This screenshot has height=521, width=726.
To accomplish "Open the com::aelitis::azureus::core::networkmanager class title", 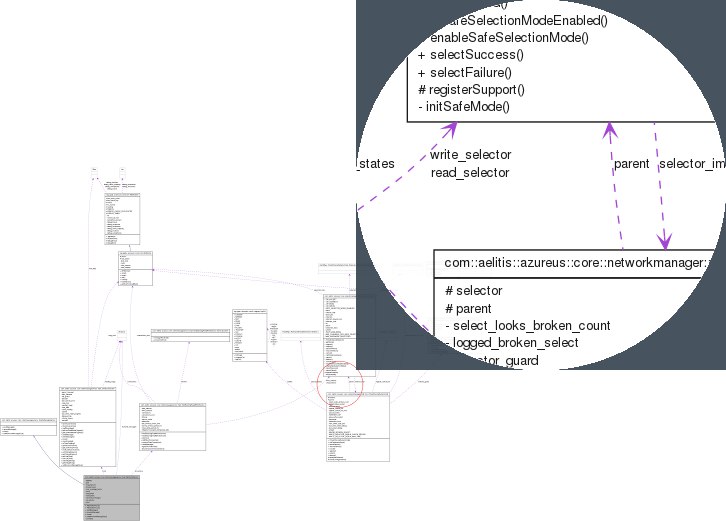I will pyautogui.click(x=577, y=263).
